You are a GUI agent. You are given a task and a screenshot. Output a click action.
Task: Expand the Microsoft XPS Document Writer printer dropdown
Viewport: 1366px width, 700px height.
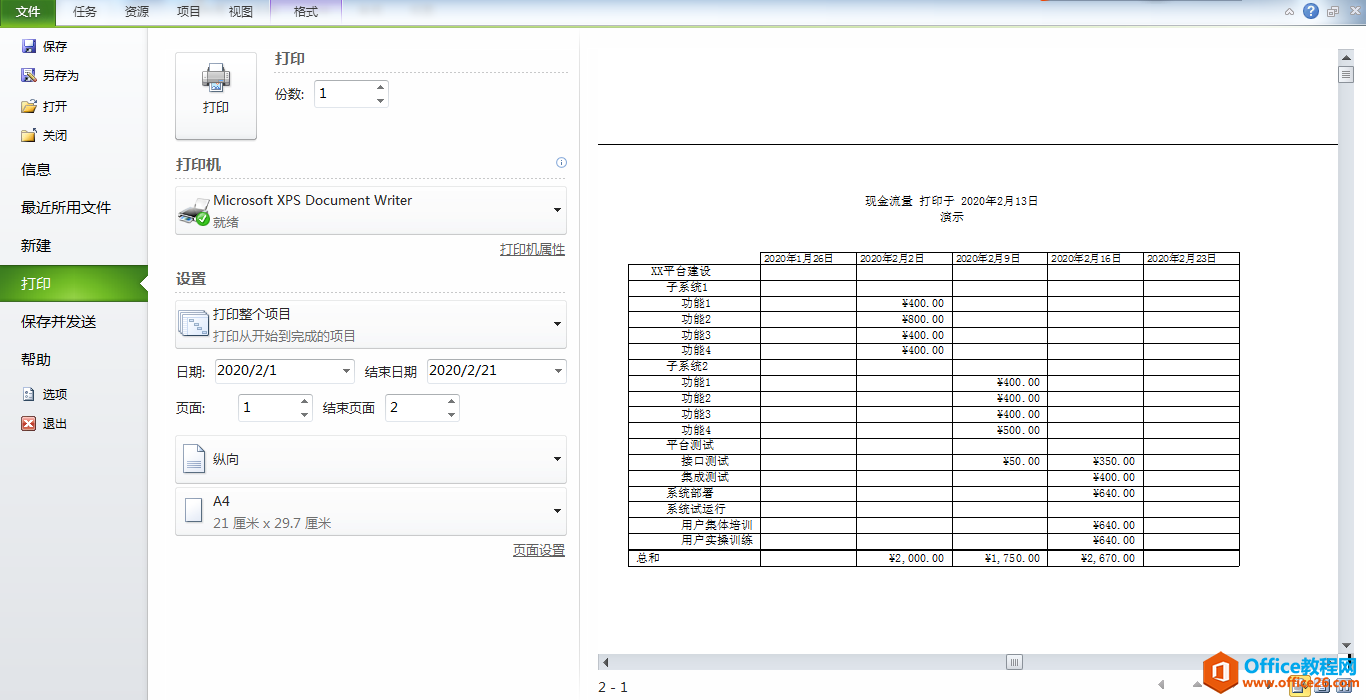556,210
